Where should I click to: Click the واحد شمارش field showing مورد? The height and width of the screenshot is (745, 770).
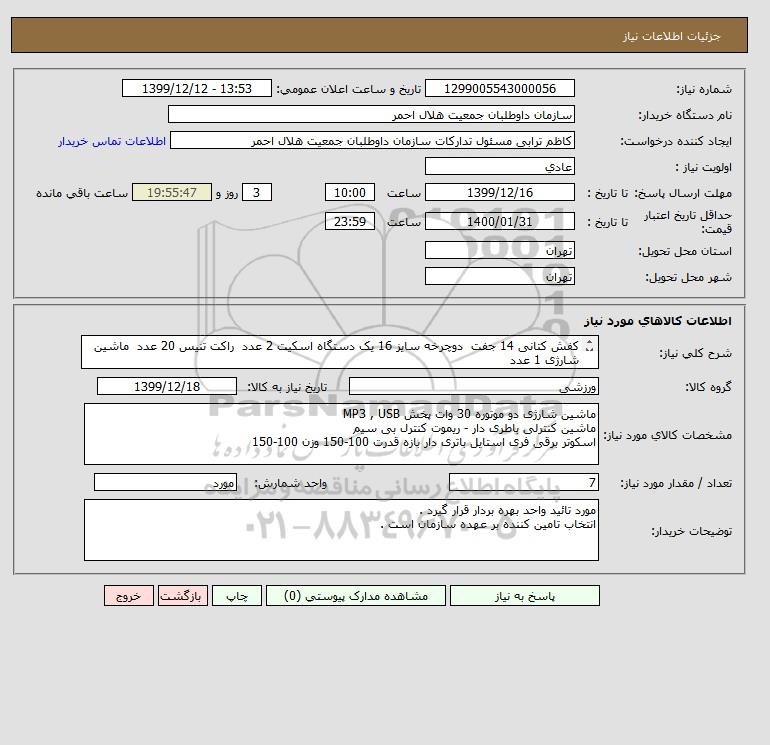[x=165, y=482]
